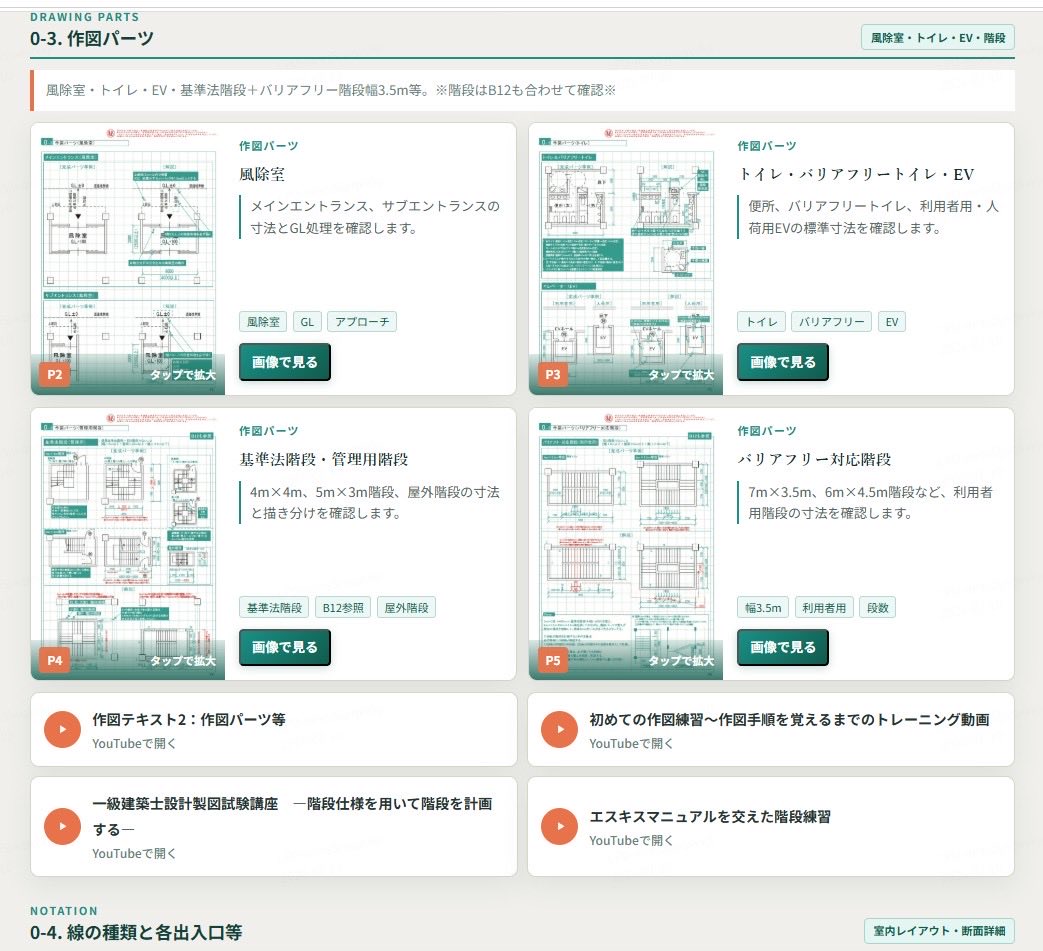Image resolution: width=1043 pixels, height=951 pixels.
Task: Open the トイレ・EV drawing thumbnail P3
Action: coord(626,259)
